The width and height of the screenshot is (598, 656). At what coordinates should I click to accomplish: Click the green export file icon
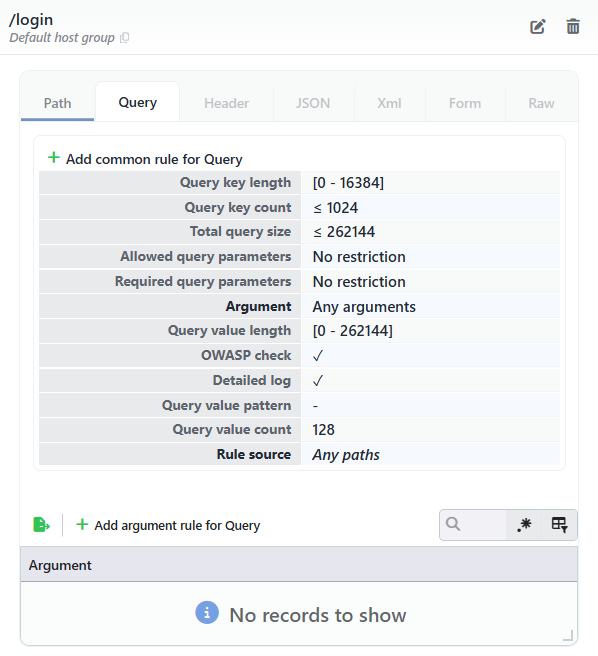coord(41,525)
